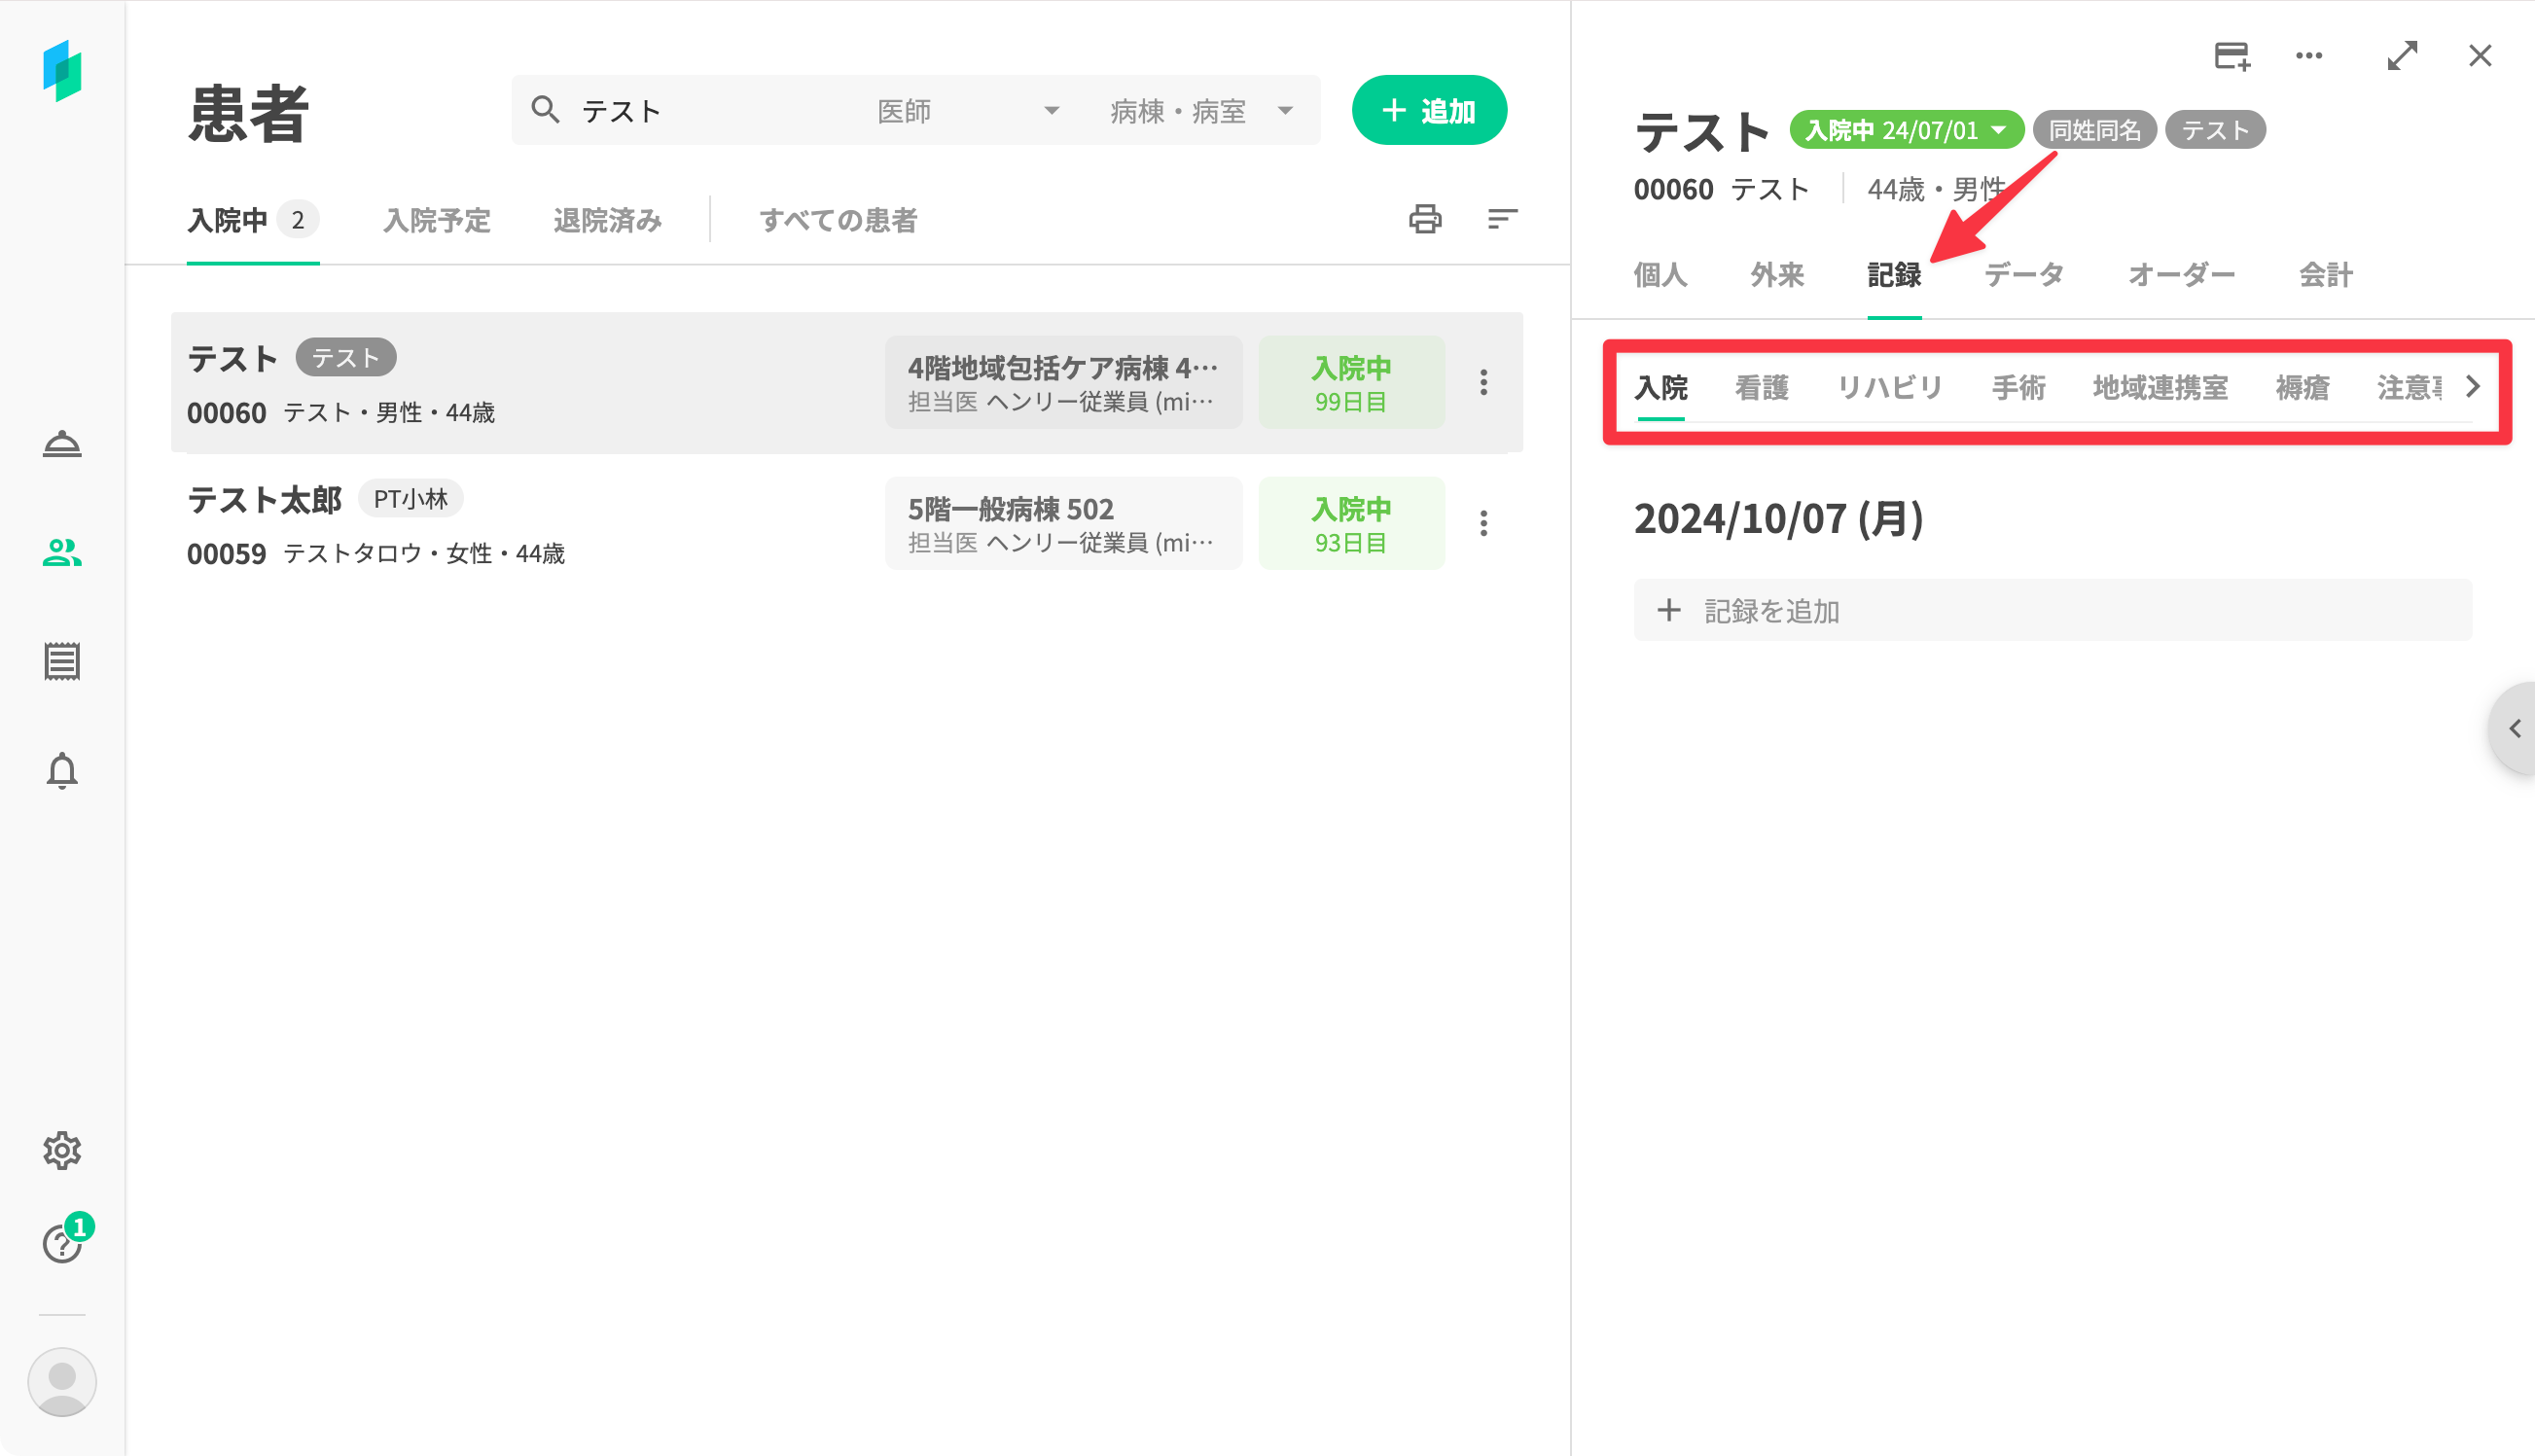The width and height of the screenshot is (2535, 1456).
Task: Open the 病棟・病室 filter dropdown
Action: pyautogui.click(x=1200, y=111)
